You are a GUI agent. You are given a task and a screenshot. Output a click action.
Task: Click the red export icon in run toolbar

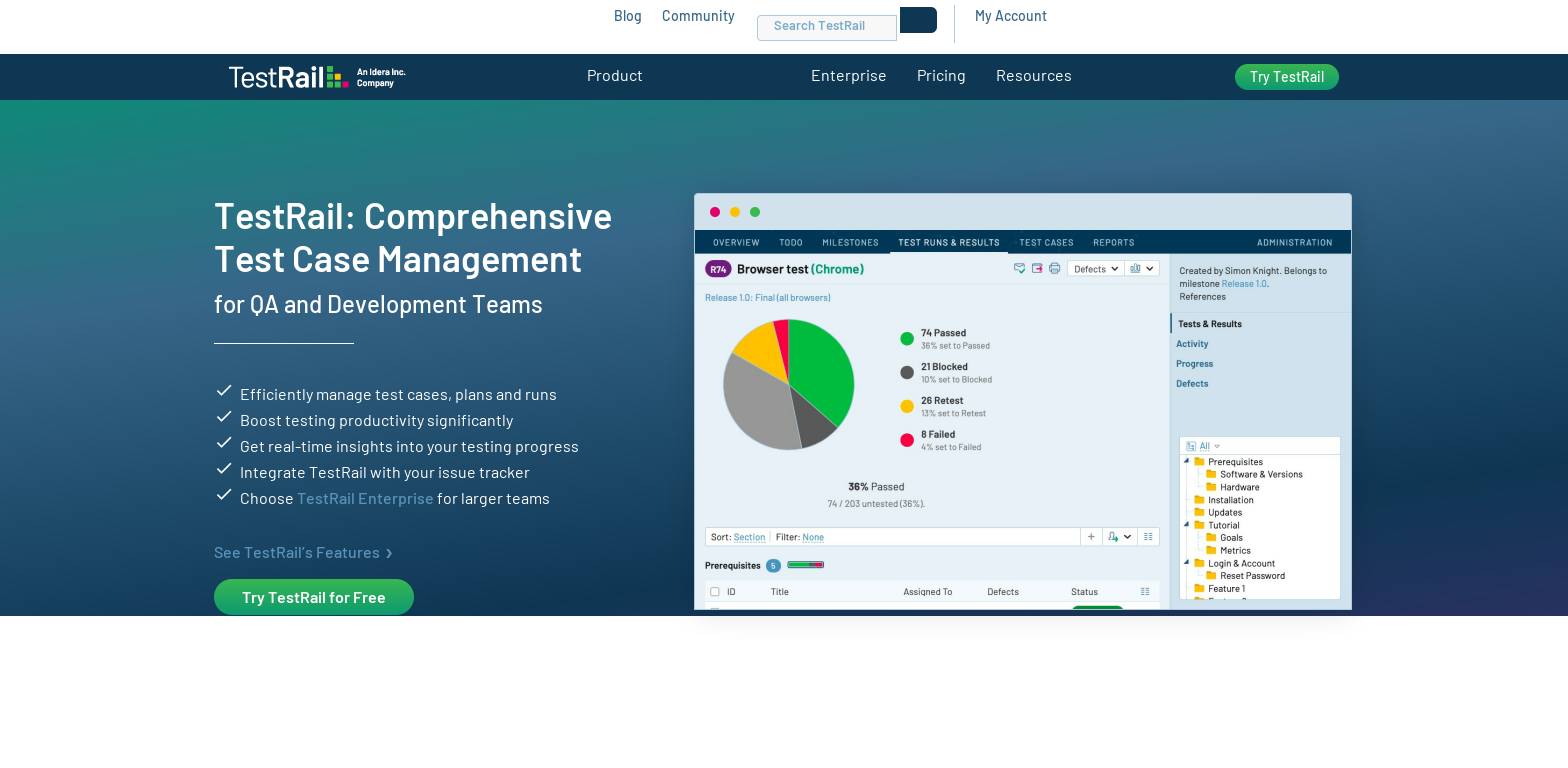(x=1037, y=269)
